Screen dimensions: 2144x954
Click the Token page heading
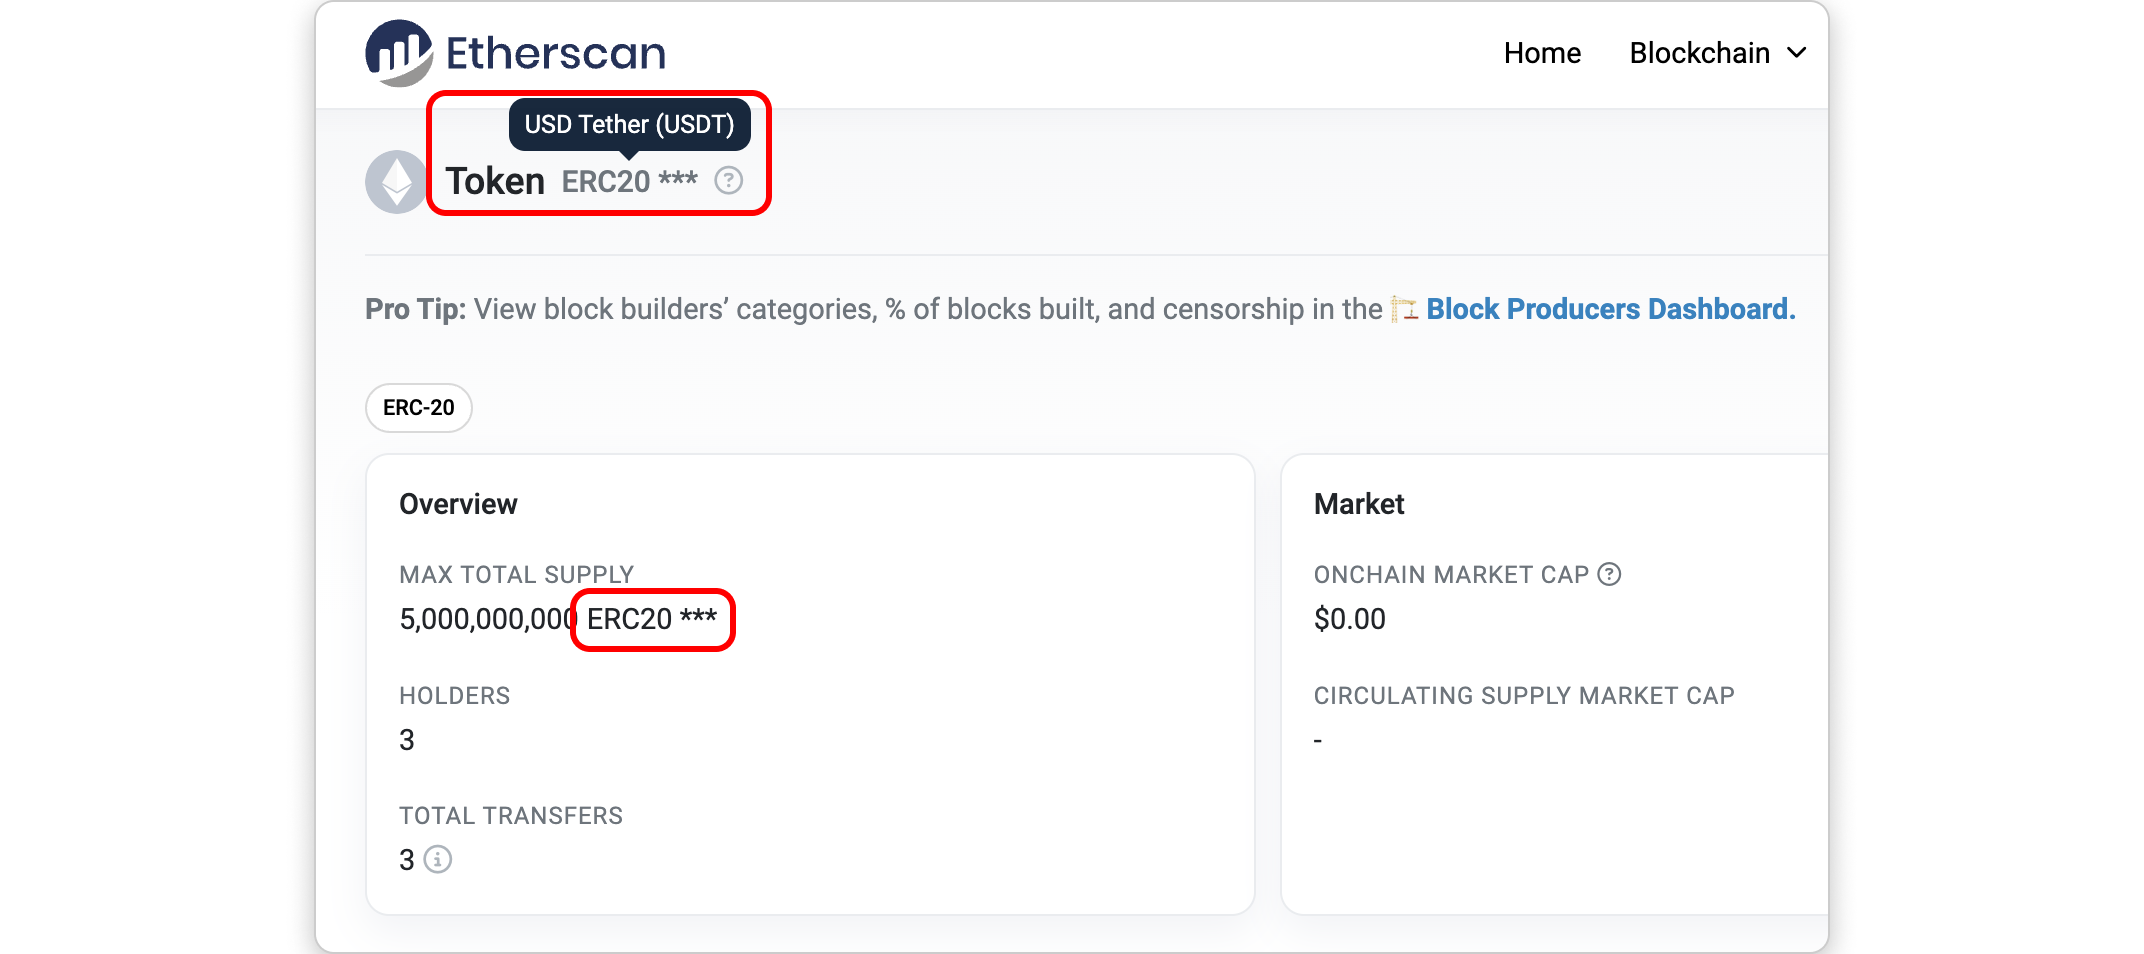[495, 182]
